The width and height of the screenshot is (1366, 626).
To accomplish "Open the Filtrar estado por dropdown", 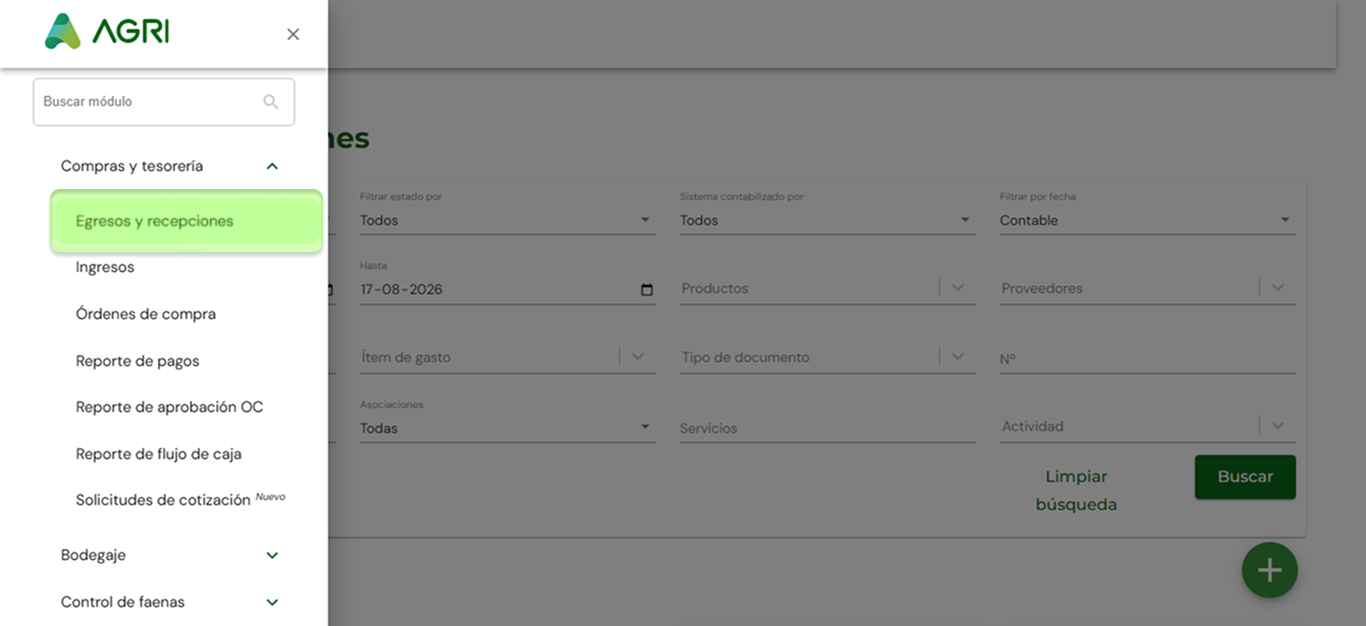I will [x=508, y=220].
